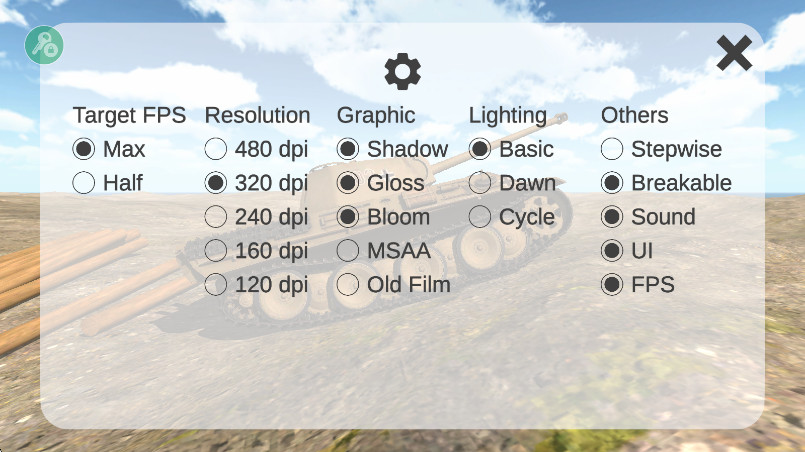805x452 pixels.
Task: Pick the 120 dpi resolution option
Action: (216, 285)
